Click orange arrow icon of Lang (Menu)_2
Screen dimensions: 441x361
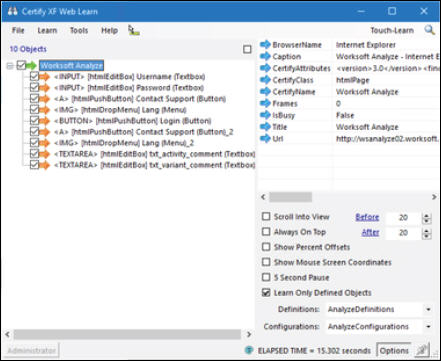44,143
